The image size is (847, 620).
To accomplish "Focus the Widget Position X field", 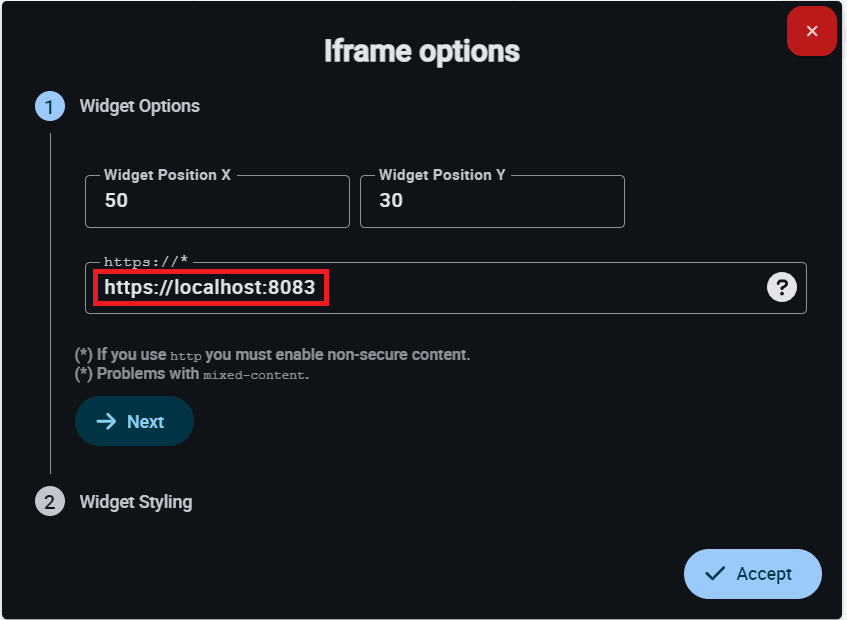I will click(217, 201).
